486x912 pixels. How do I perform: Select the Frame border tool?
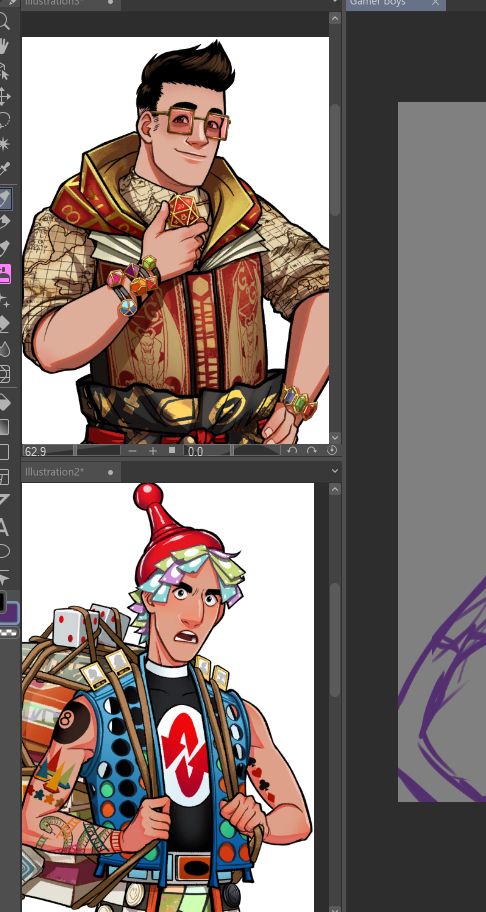click(5, 477)
